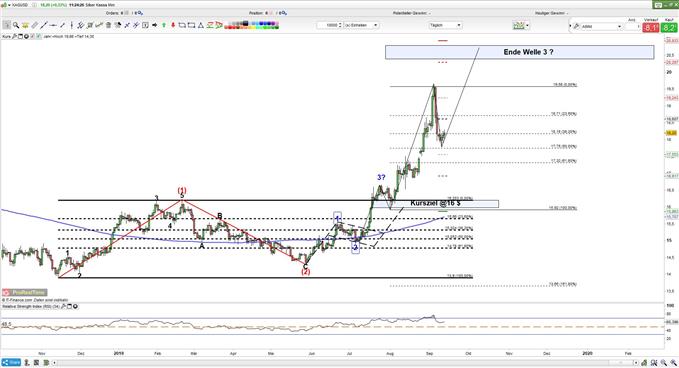Select the trend line drawing tool

point(44,25)
